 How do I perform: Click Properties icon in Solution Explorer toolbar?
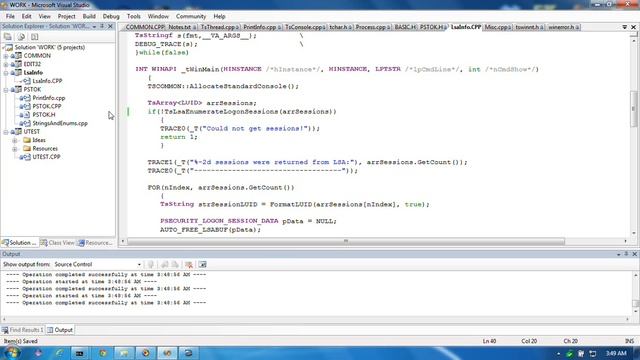8,37
